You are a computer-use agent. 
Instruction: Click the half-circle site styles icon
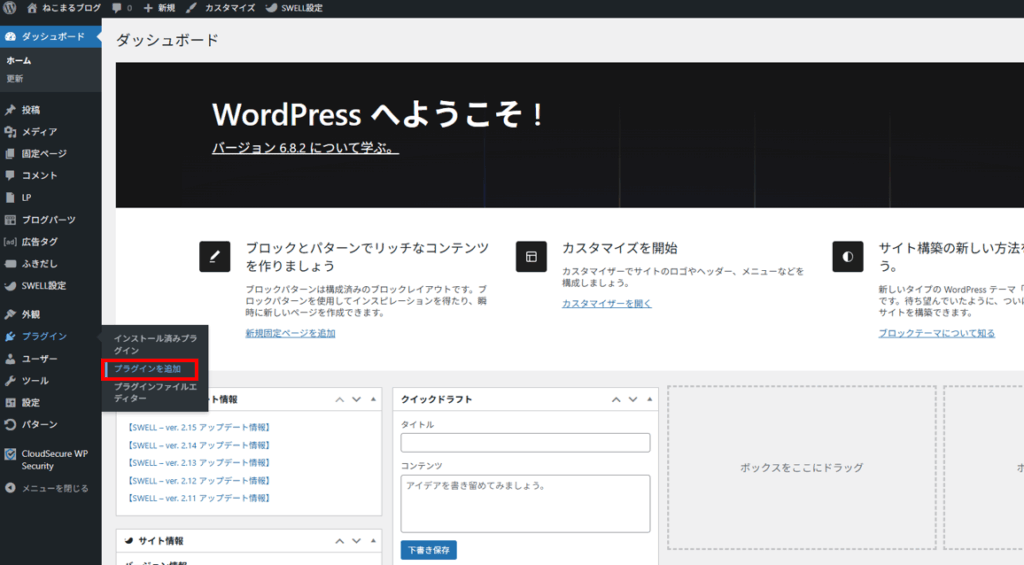[848, 257]
